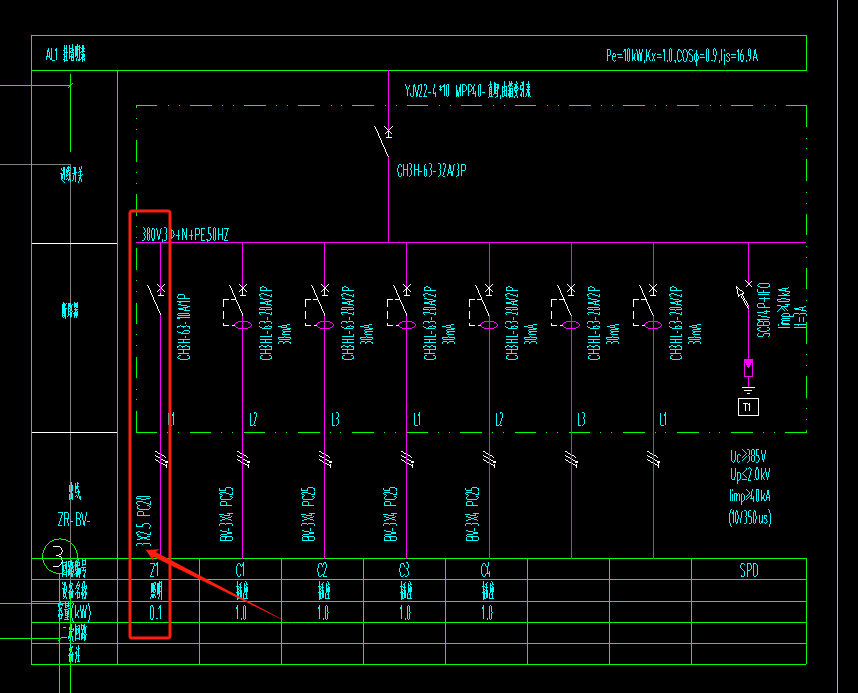Click the Uc≥385V SPD parameter text

[x=749, y=456]
